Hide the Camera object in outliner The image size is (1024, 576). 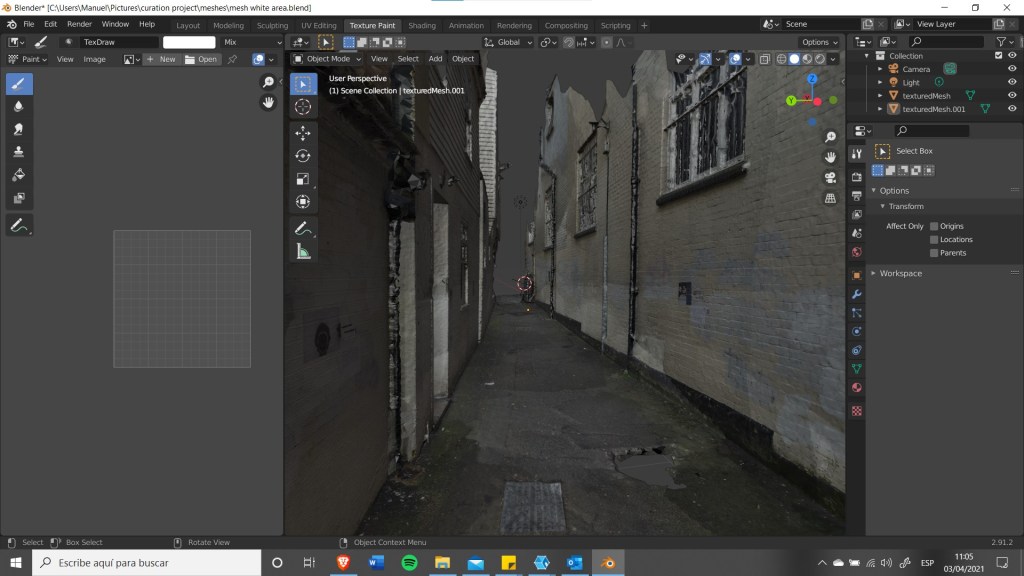[x=1012, y=69]
